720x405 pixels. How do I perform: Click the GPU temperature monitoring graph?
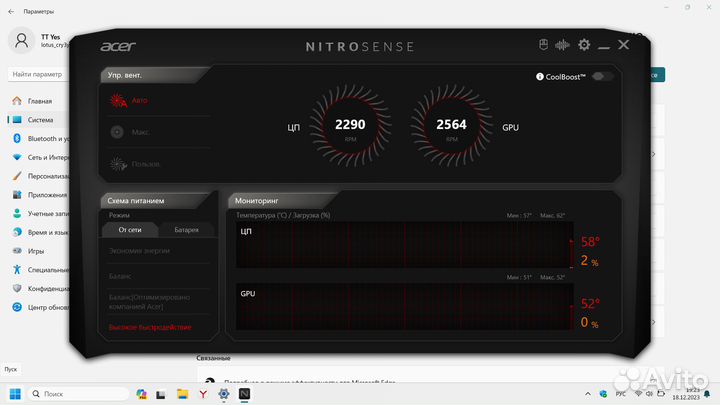click(x=405, y=307)
